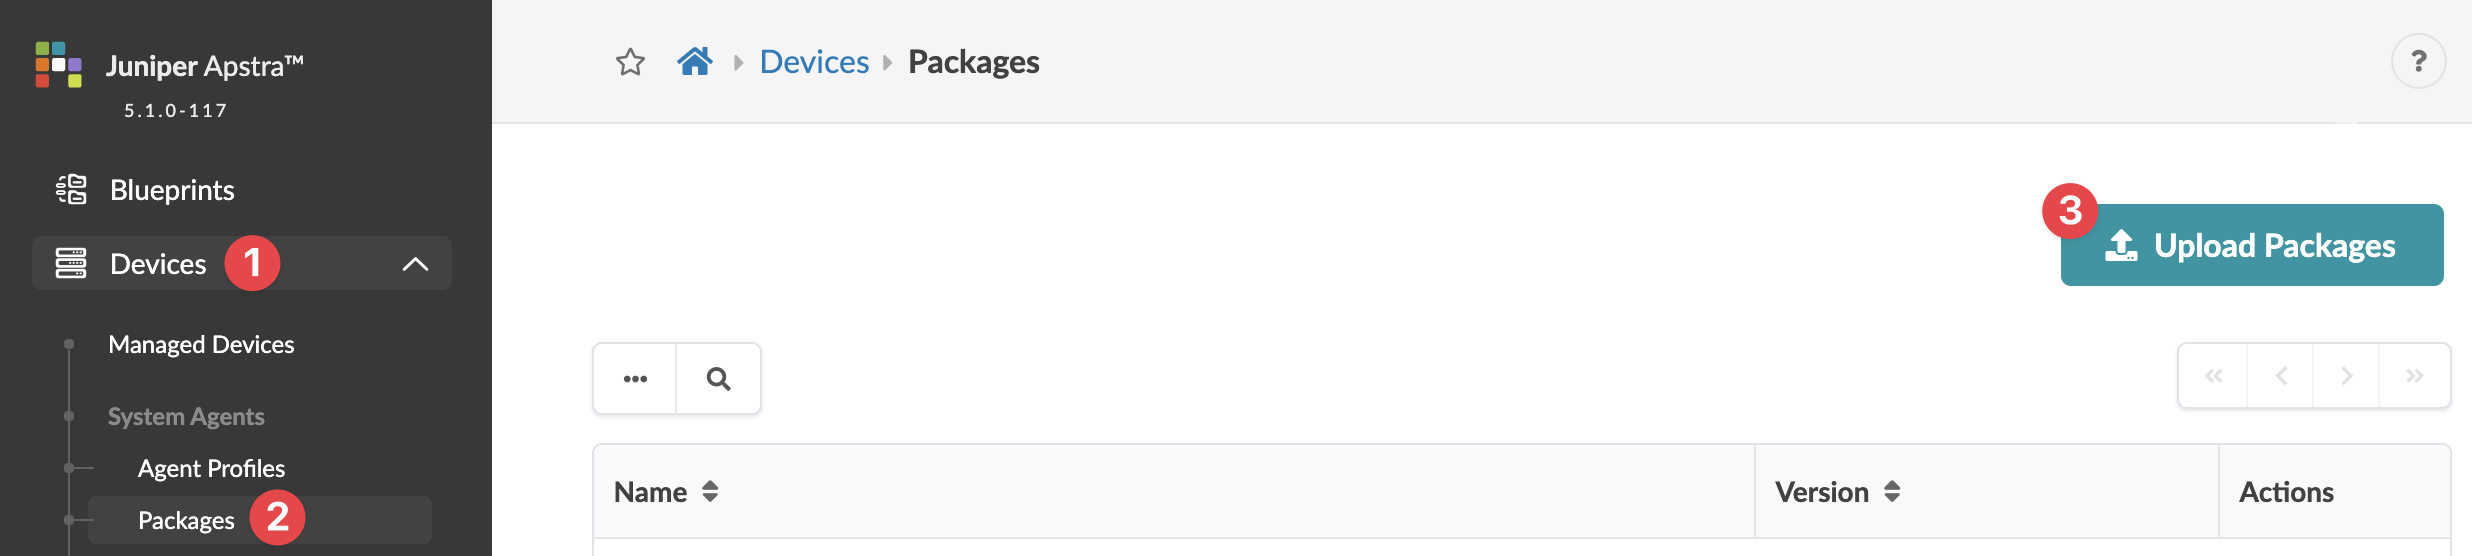The width and height of the screenshot is (2472, 556).
Task: Open the three-dots options button
Action: click(635, 379)
